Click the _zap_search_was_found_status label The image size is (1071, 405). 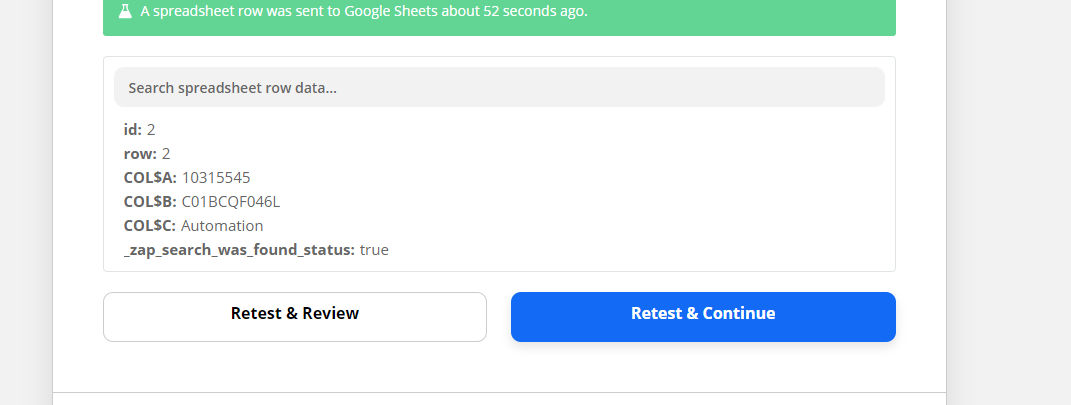point(239,250)
